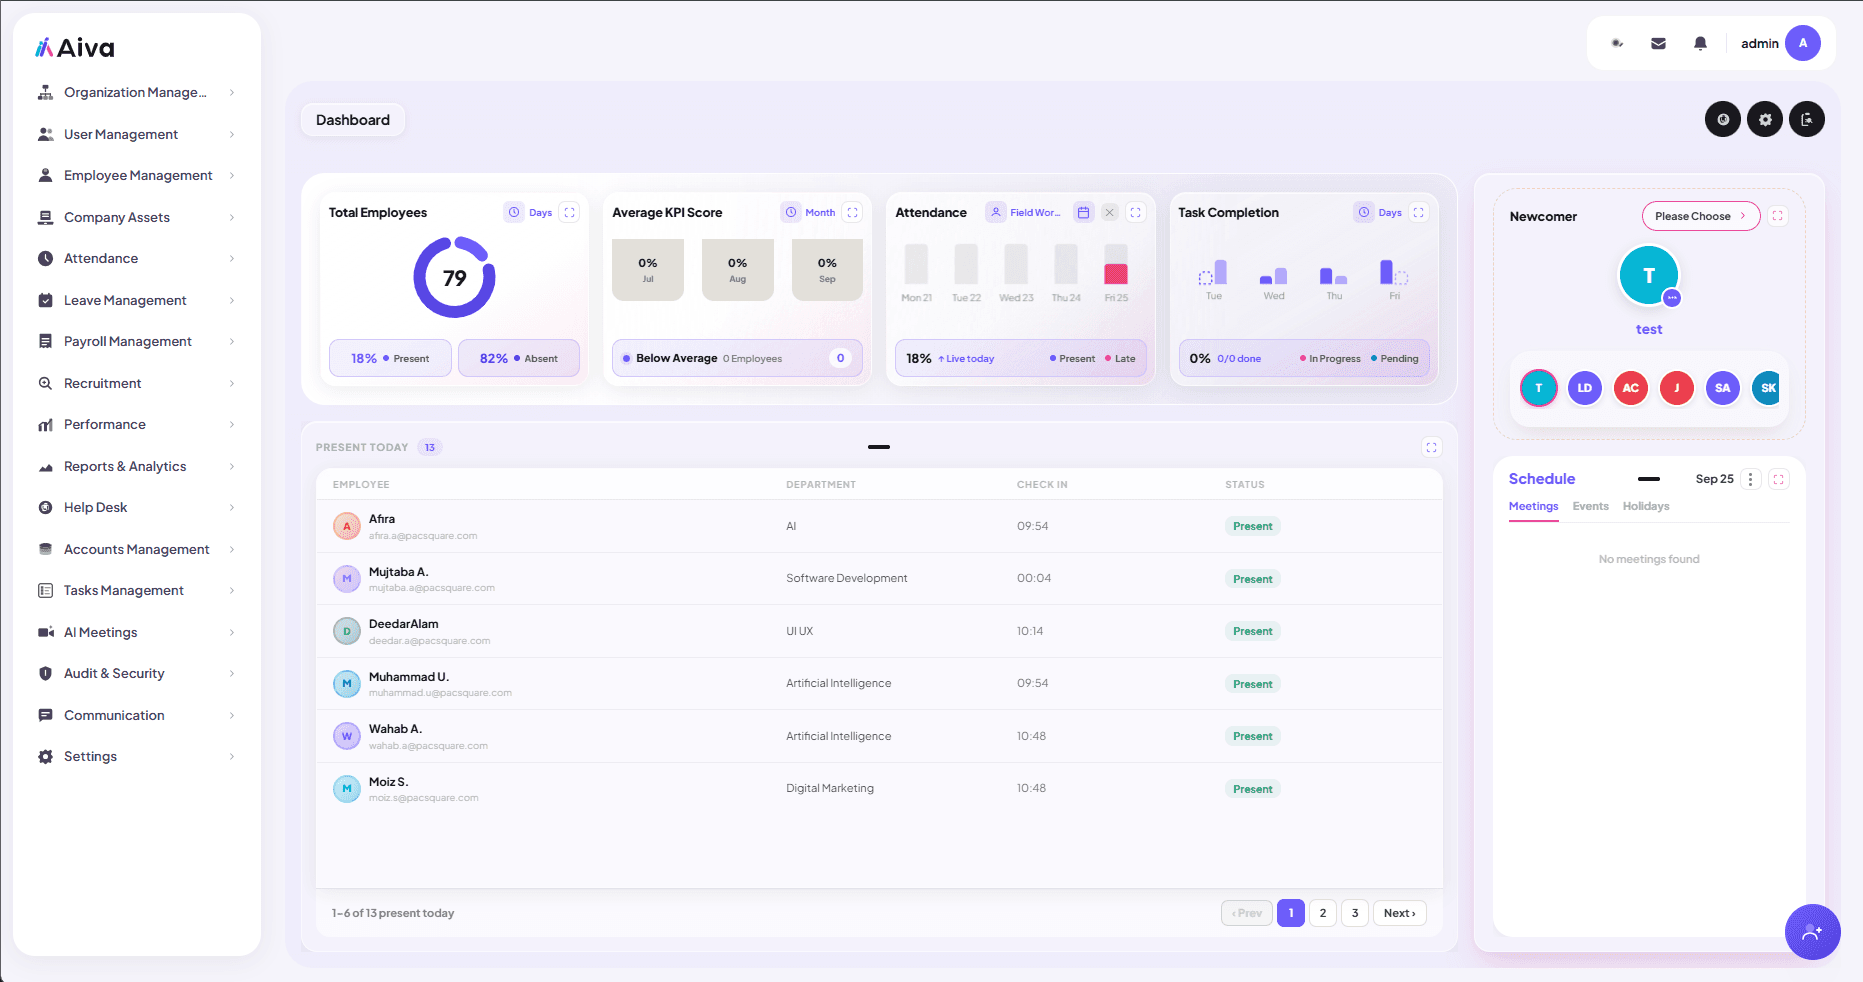Open the calendar picker in Attendance card
The width and height of the screenshot is (1863, 982).
tap(1084, 212)
